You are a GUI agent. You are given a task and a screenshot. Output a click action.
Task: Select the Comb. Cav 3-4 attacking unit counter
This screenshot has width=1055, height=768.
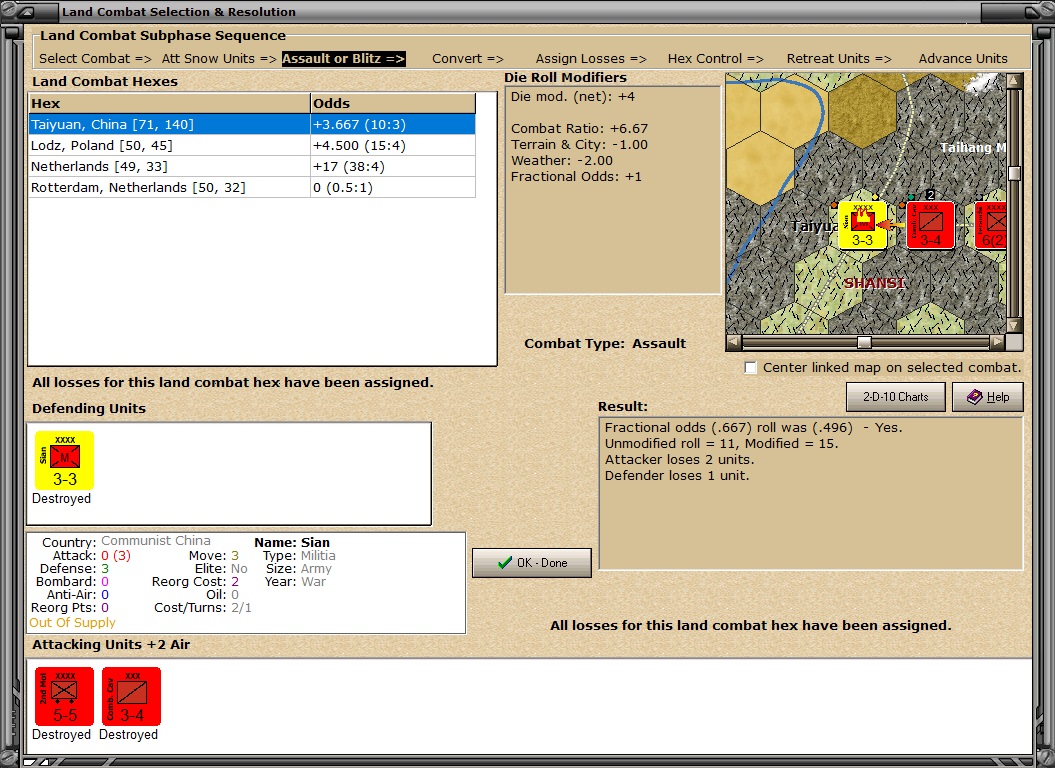131,696
